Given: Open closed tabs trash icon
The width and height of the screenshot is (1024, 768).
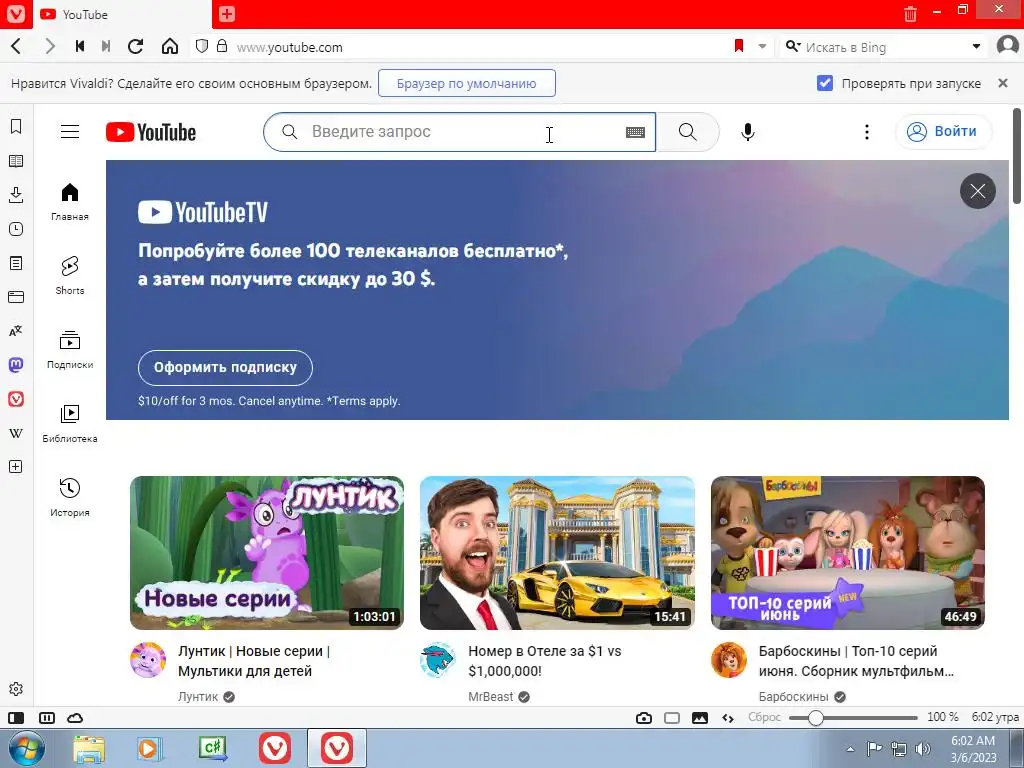Looking at the screenshot, I should click(x=910, y=14).
